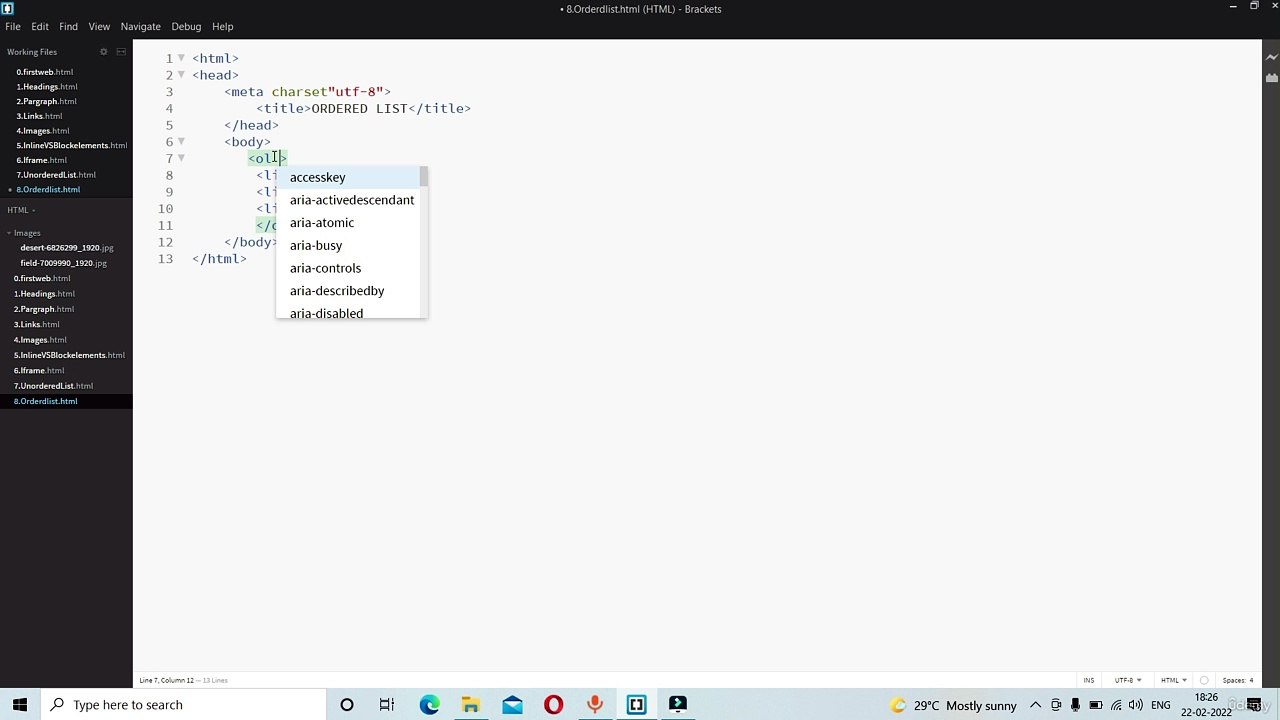Launch Opera browser from taskbar

click(x=553, y=705)
